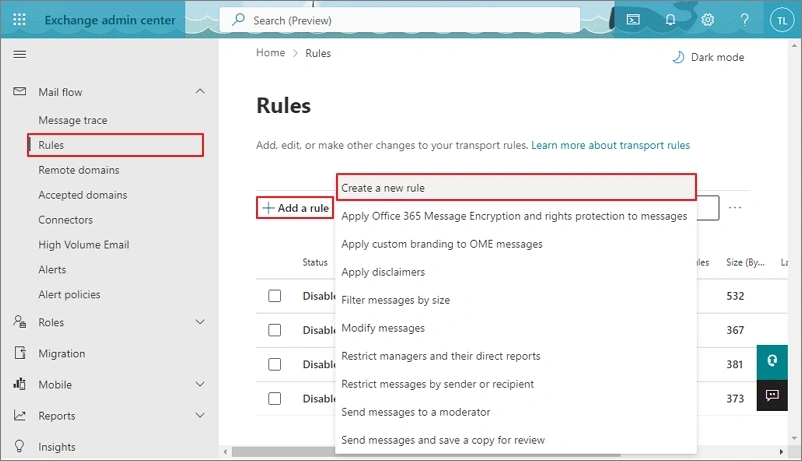The image size is (802, 461).
Task: Open the support headset icon
Action: (772, 361)
